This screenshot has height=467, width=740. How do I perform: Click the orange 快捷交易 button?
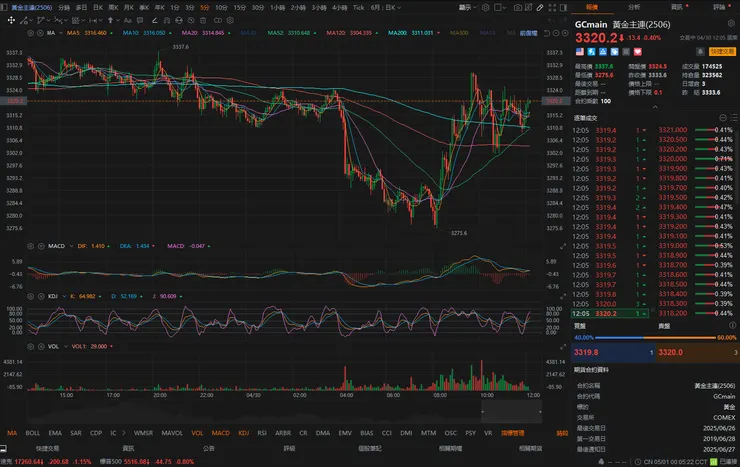tap(722, 49)
